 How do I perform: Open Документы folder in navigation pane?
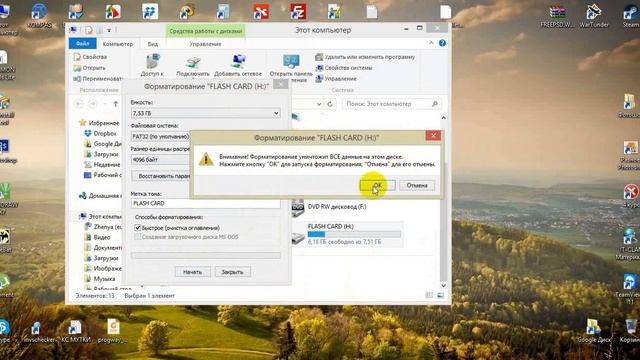coord(103,248)
